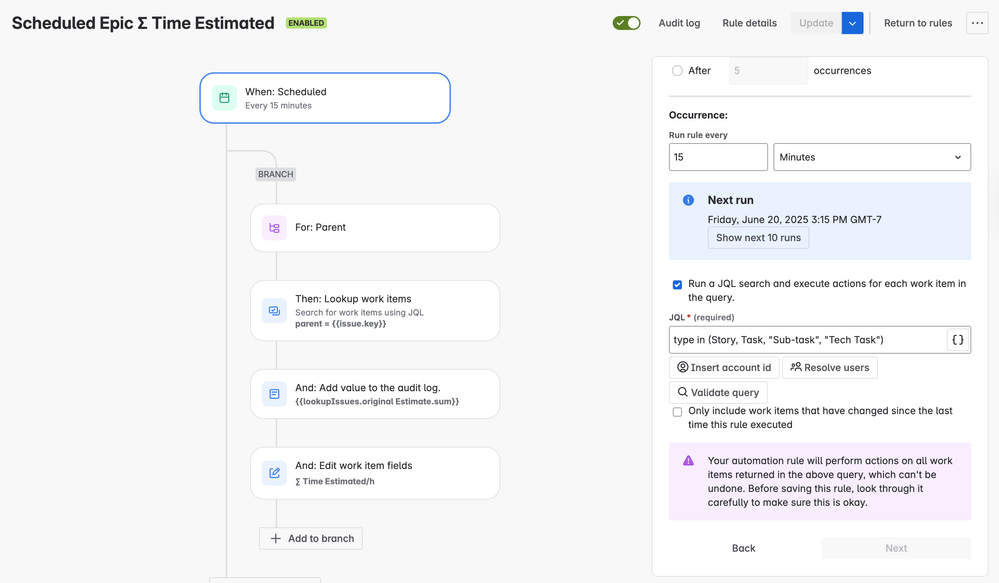Screen dimensions: 999x583
Task: Click the Back button
Action: [744, 548]
